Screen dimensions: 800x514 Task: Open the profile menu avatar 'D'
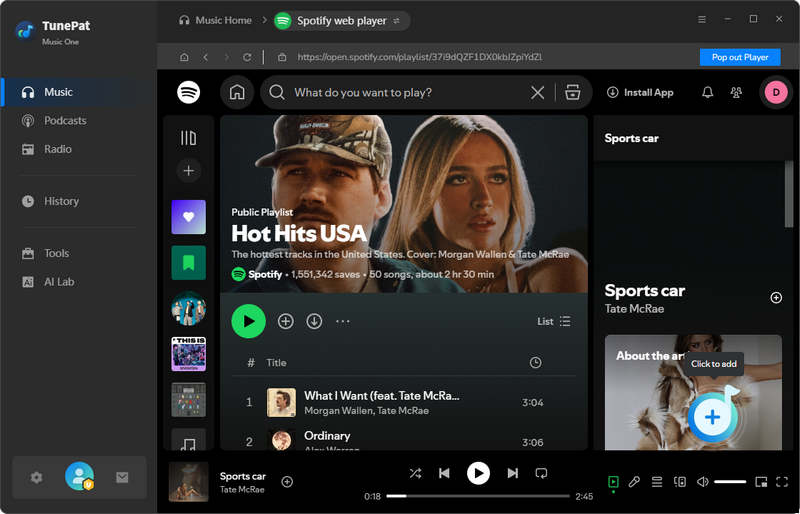click(776, 92)
